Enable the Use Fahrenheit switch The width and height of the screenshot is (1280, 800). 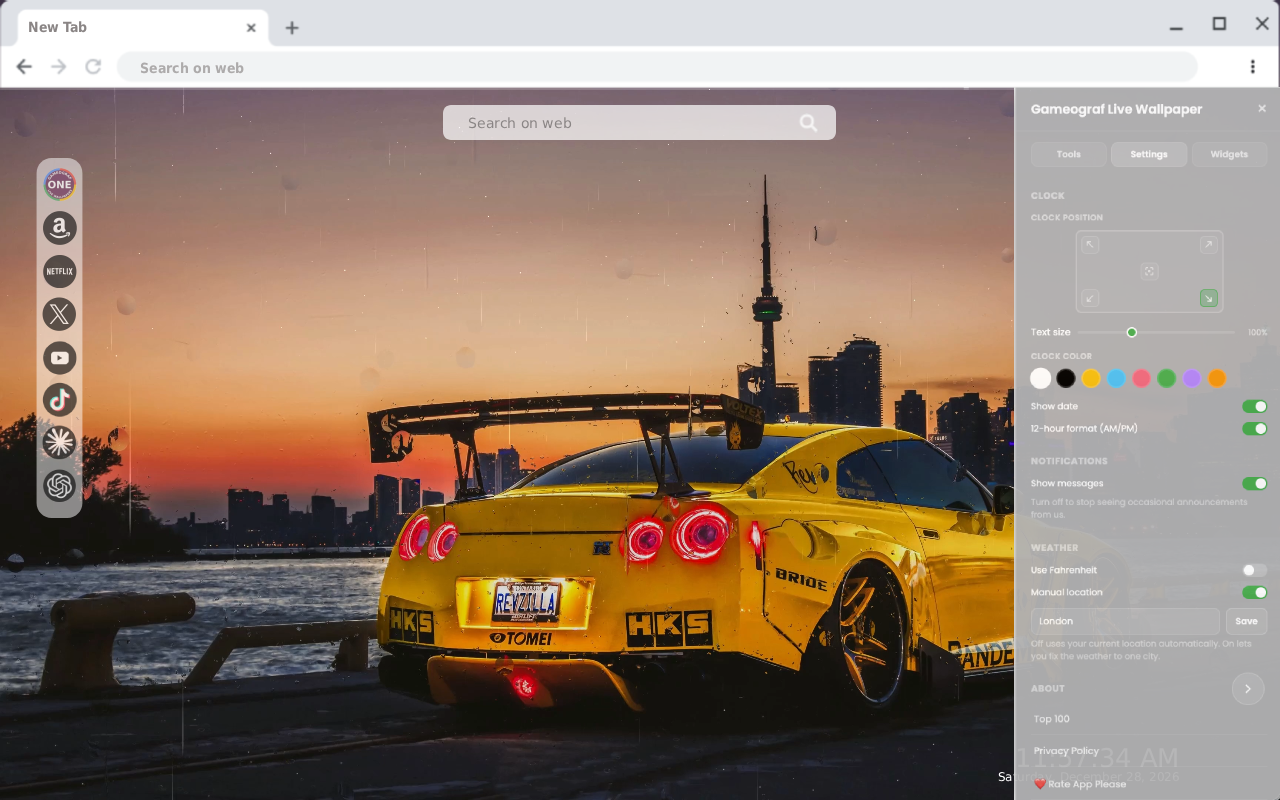pyautogui.click(x=1254, y=570)
